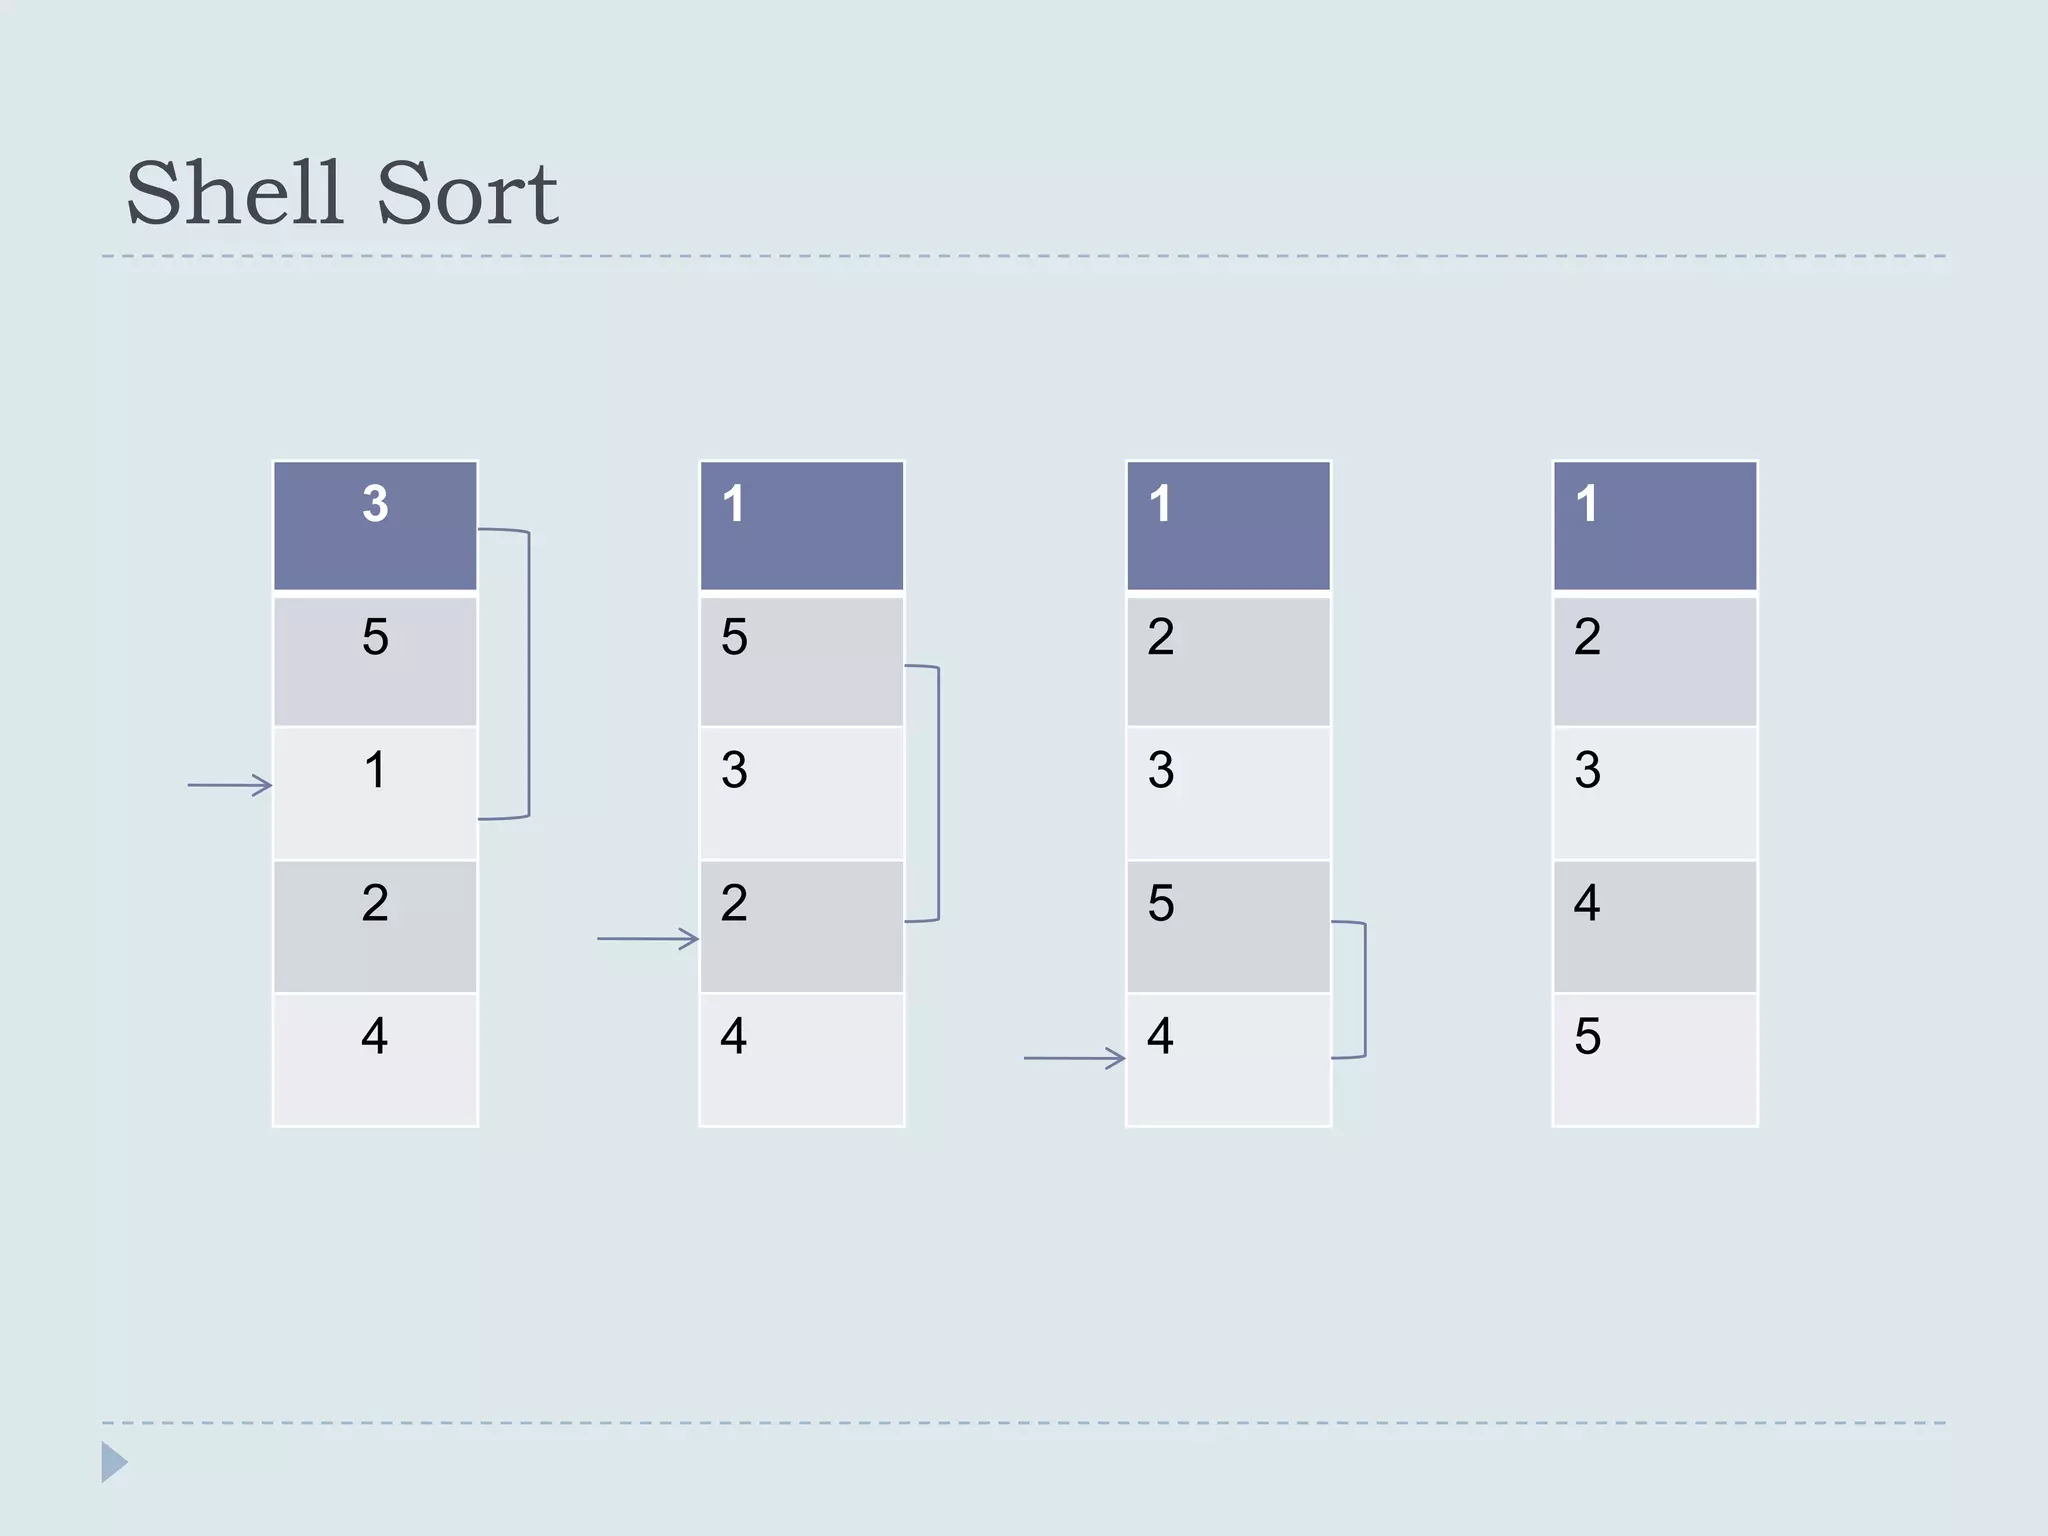Click bottom cell 5 in the fourth column
This screenshot has width=2048, height=1536.
pyautogui.click(x=1655, y=1059)
